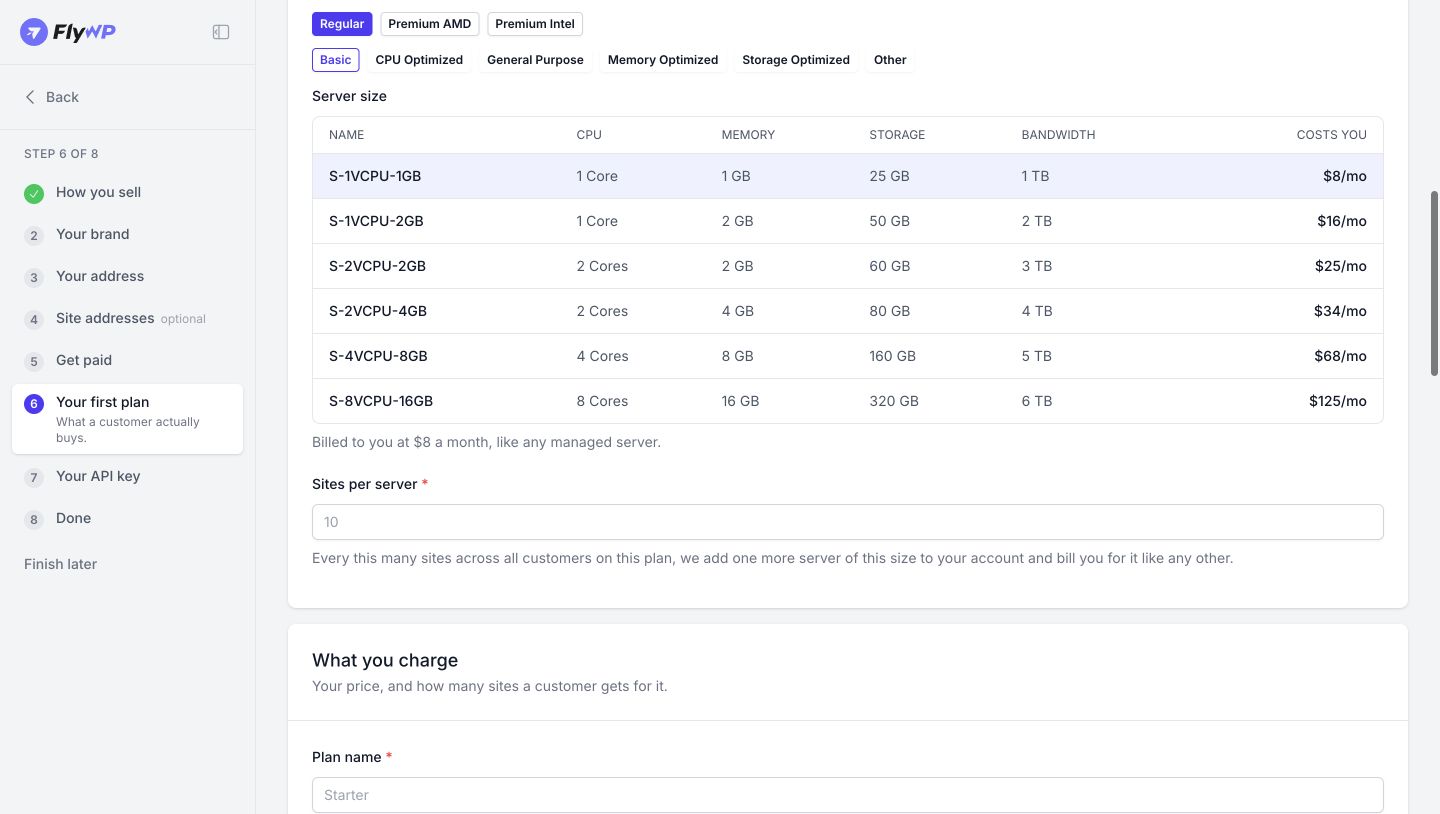Click step 8 number badge

pos(34,520)
